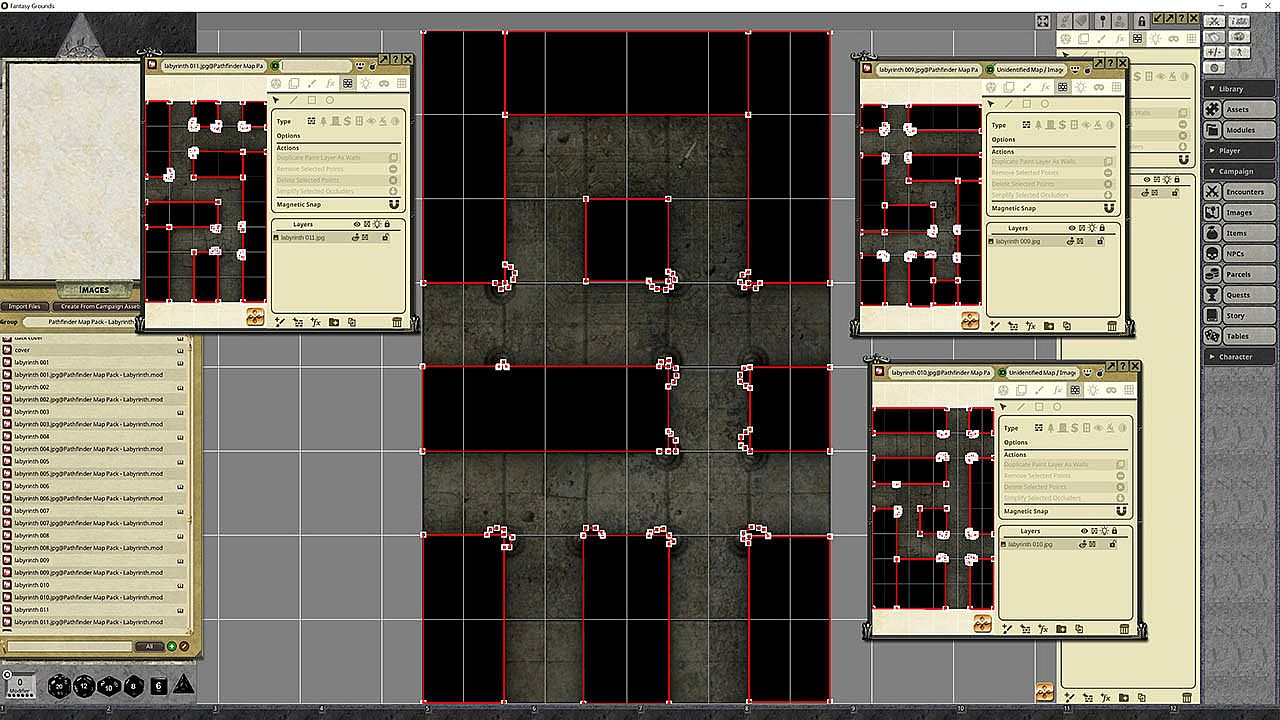Click the Tables dice icon in the sidebar
The image size is (1280, 720).
(1212, 336)
